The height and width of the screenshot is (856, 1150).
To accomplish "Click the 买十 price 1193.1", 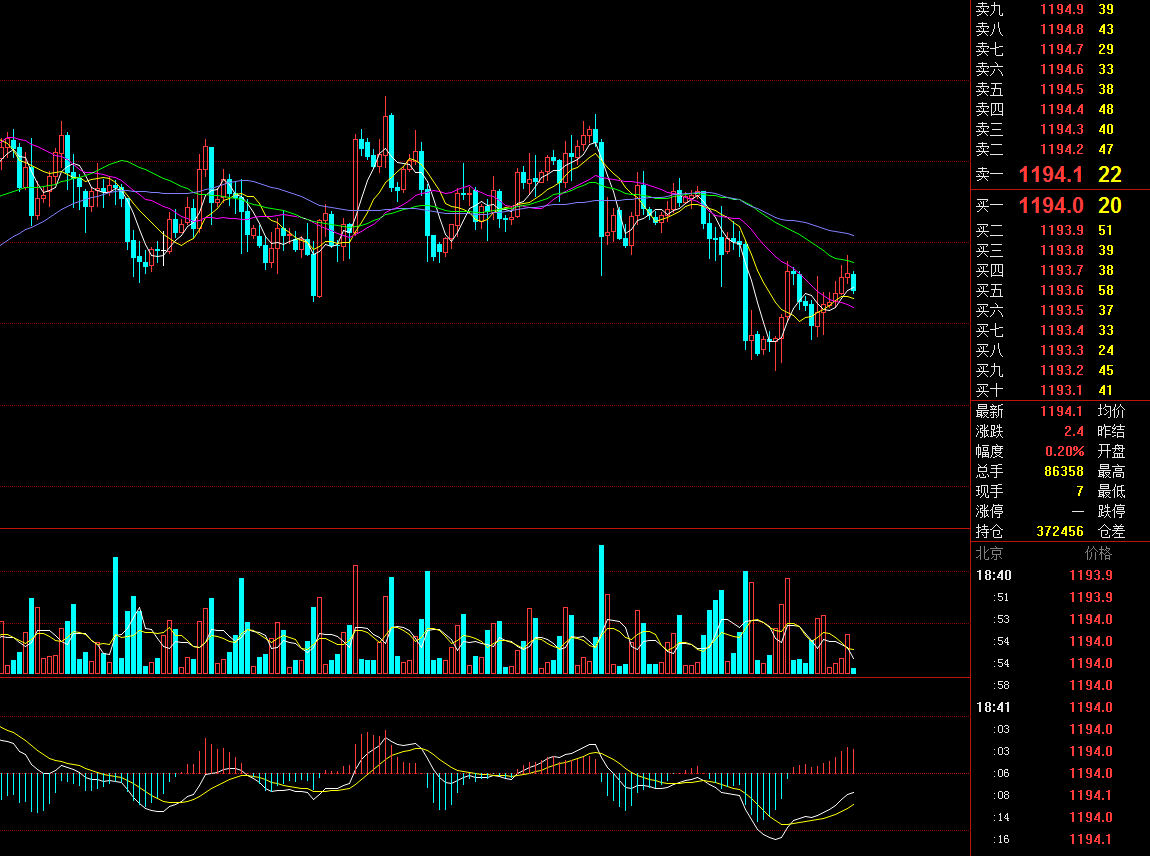I will point(1061,390).
